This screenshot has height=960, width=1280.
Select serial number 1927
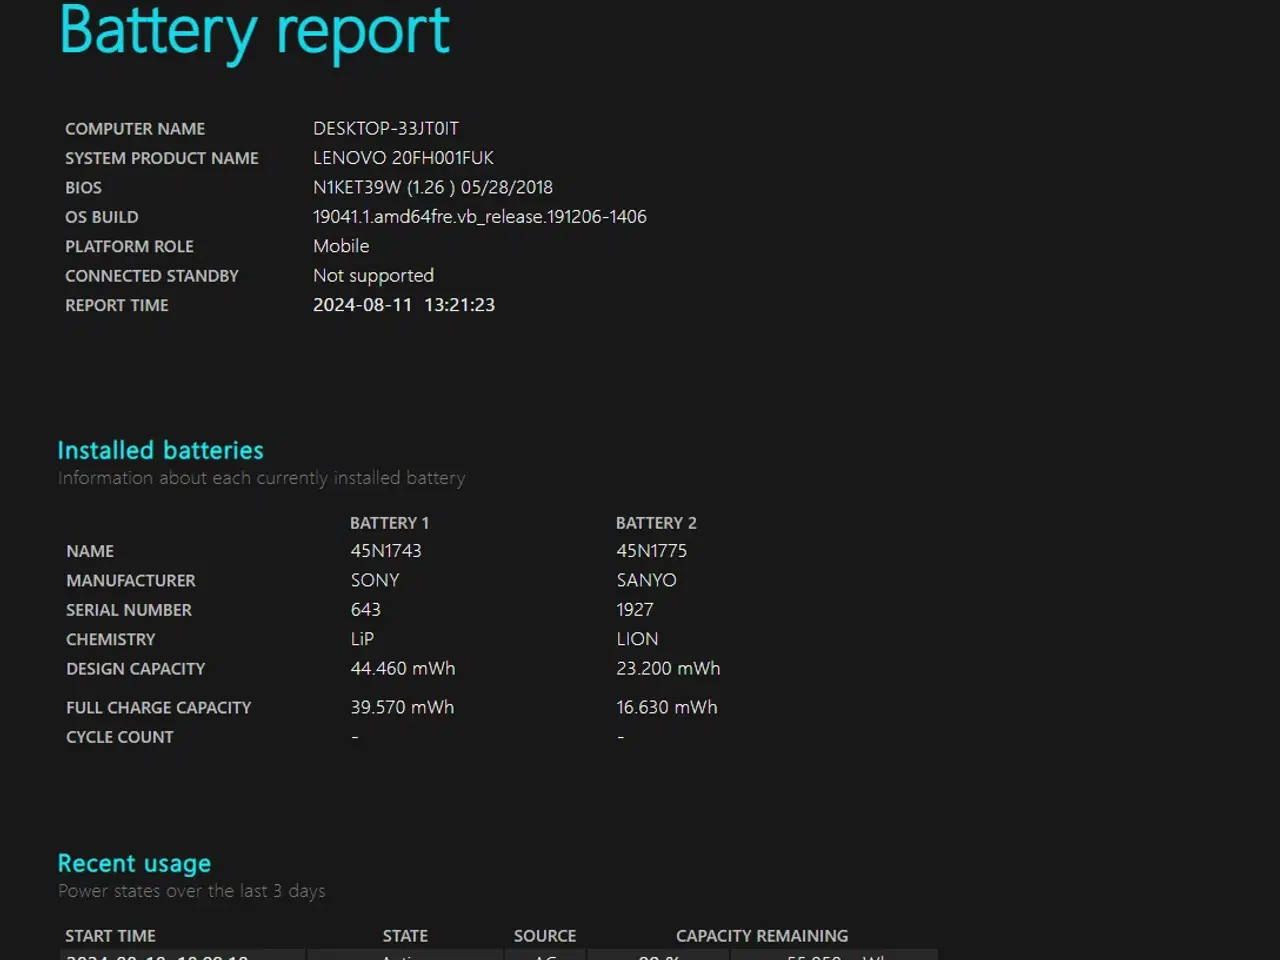point(635,610)
